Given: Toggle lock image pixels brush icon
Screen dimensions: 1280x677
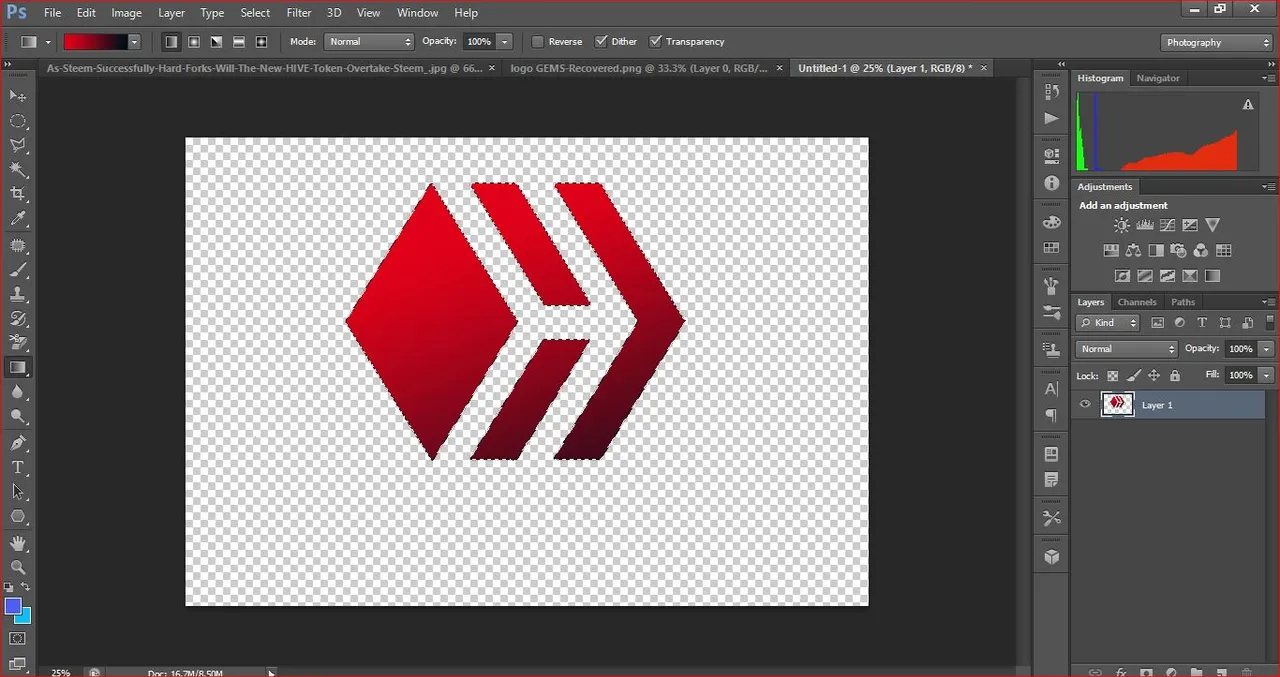Looking at the screenshot, I should click(1133, 376).
